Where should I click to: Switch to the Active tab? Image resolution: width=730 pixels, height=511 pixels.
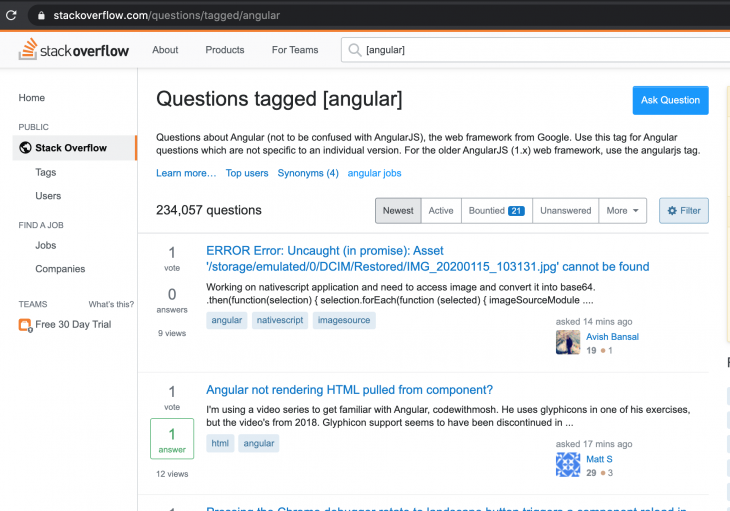(441, 211)
